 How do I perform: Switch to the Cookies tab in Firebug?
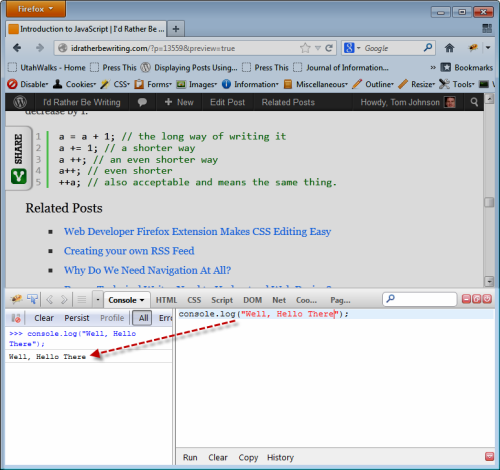(x=306, y=300)
